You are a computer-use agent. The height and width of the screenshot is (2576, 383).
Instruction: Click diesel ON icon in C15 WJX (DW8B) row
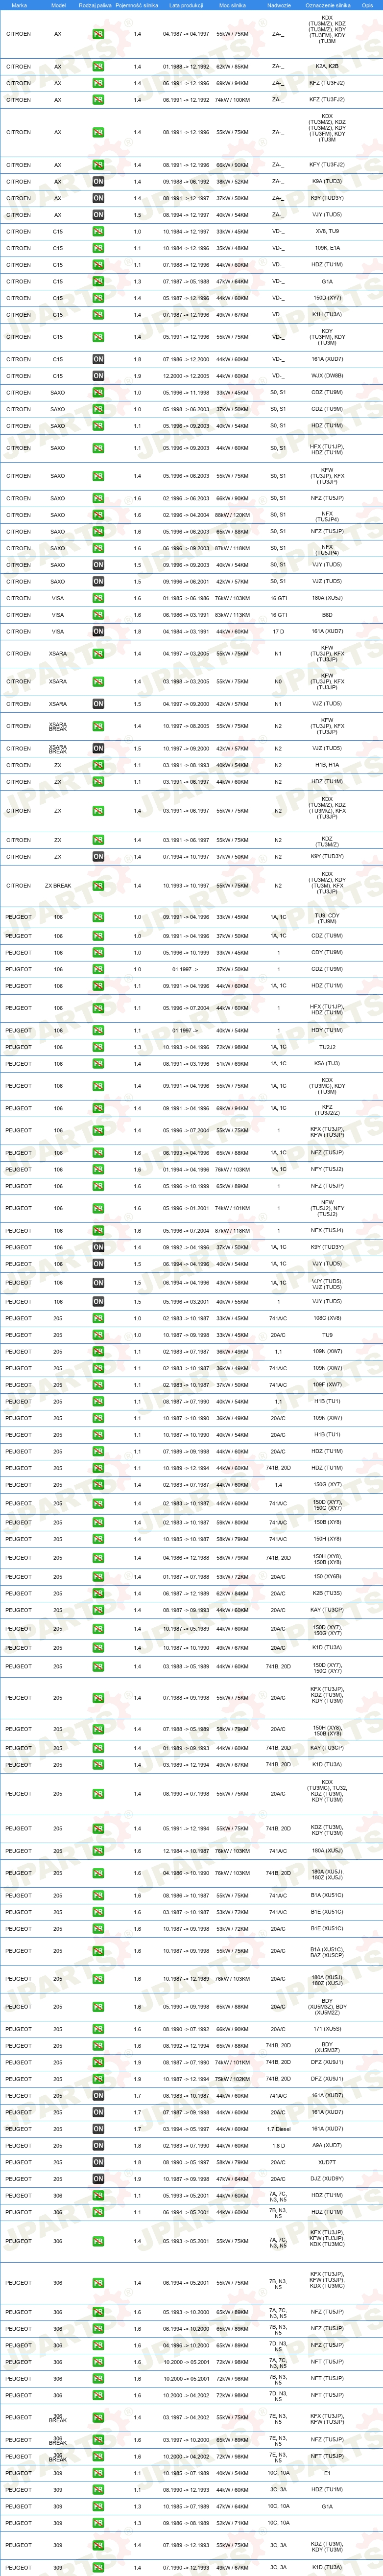[98, 376]
